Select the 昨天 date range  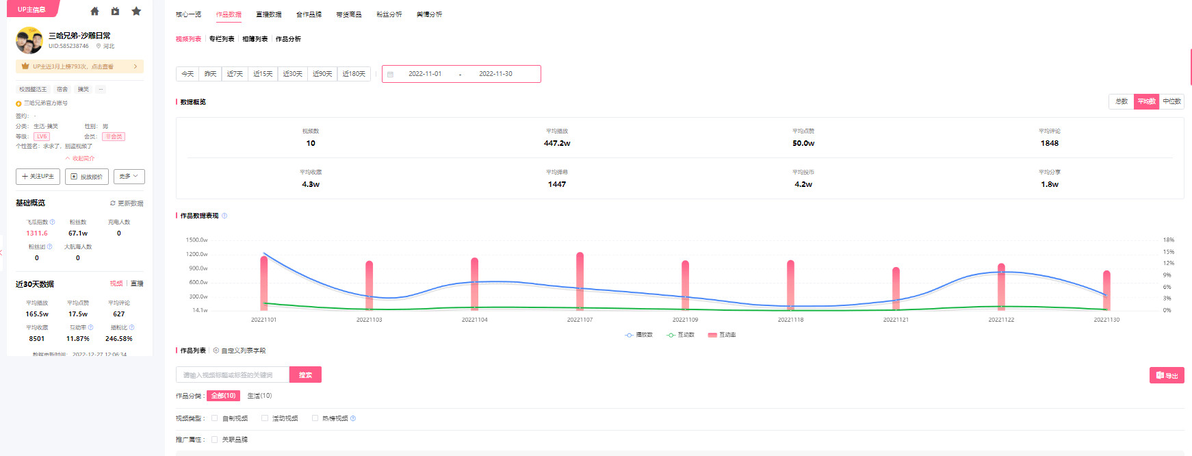[x=210, y=74]
